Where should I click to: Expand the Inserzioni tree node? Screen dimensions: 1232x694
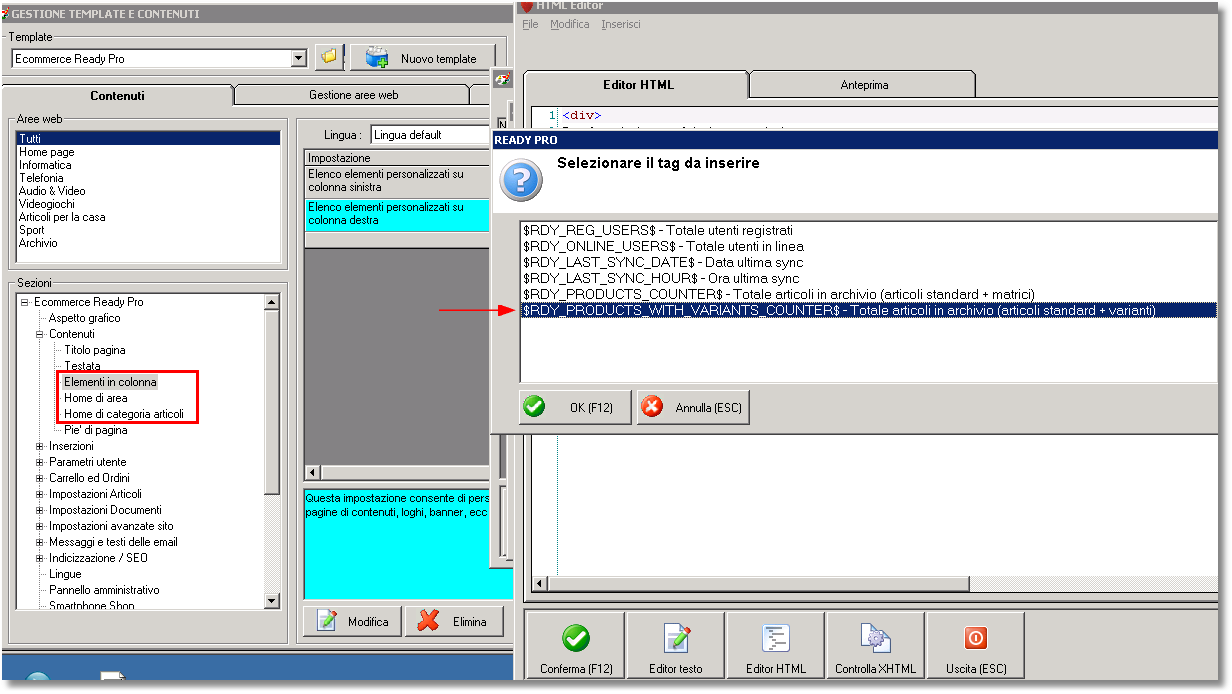(40, 446)
